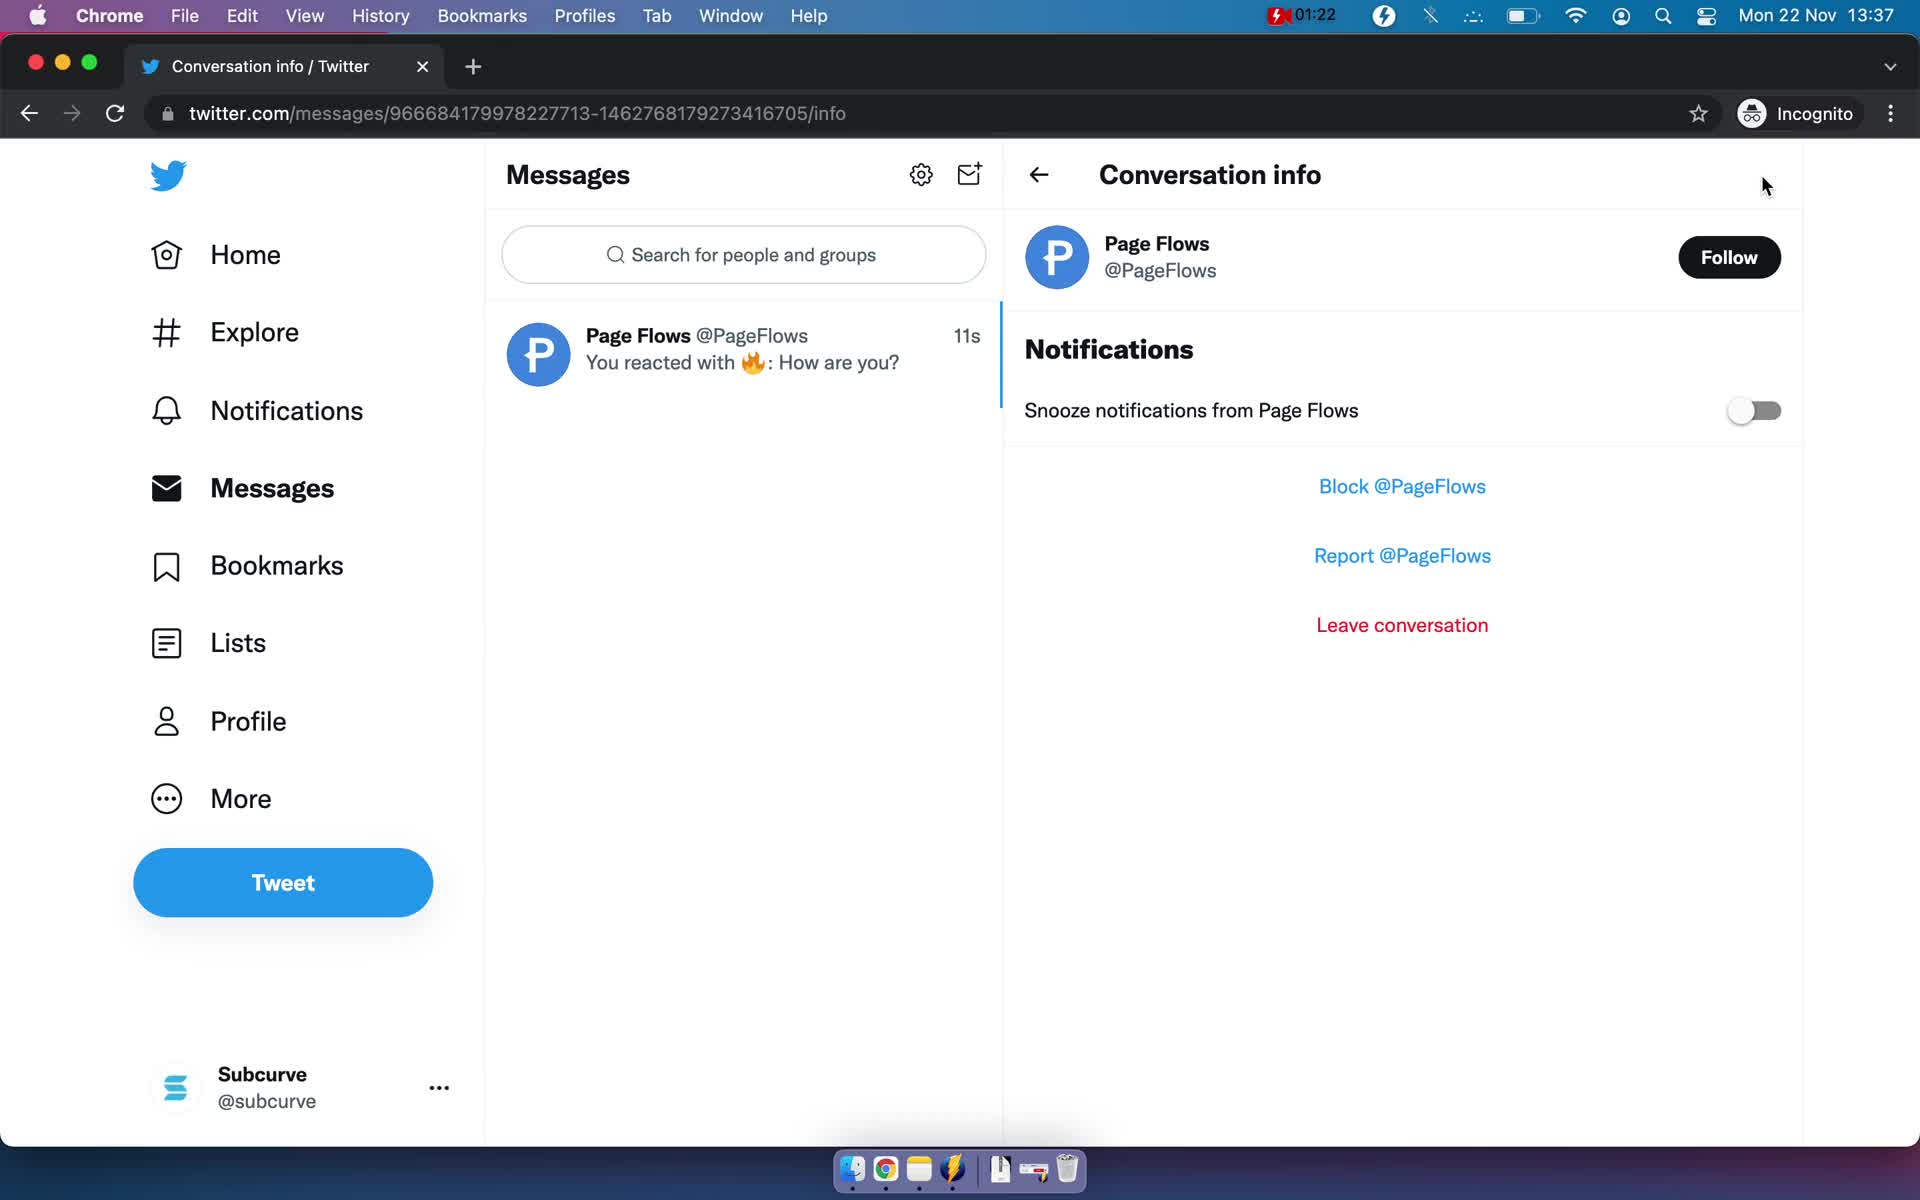Open the Tweet compose button
The height and width of the screenshot is (1200, 1920).
(283, 882)
